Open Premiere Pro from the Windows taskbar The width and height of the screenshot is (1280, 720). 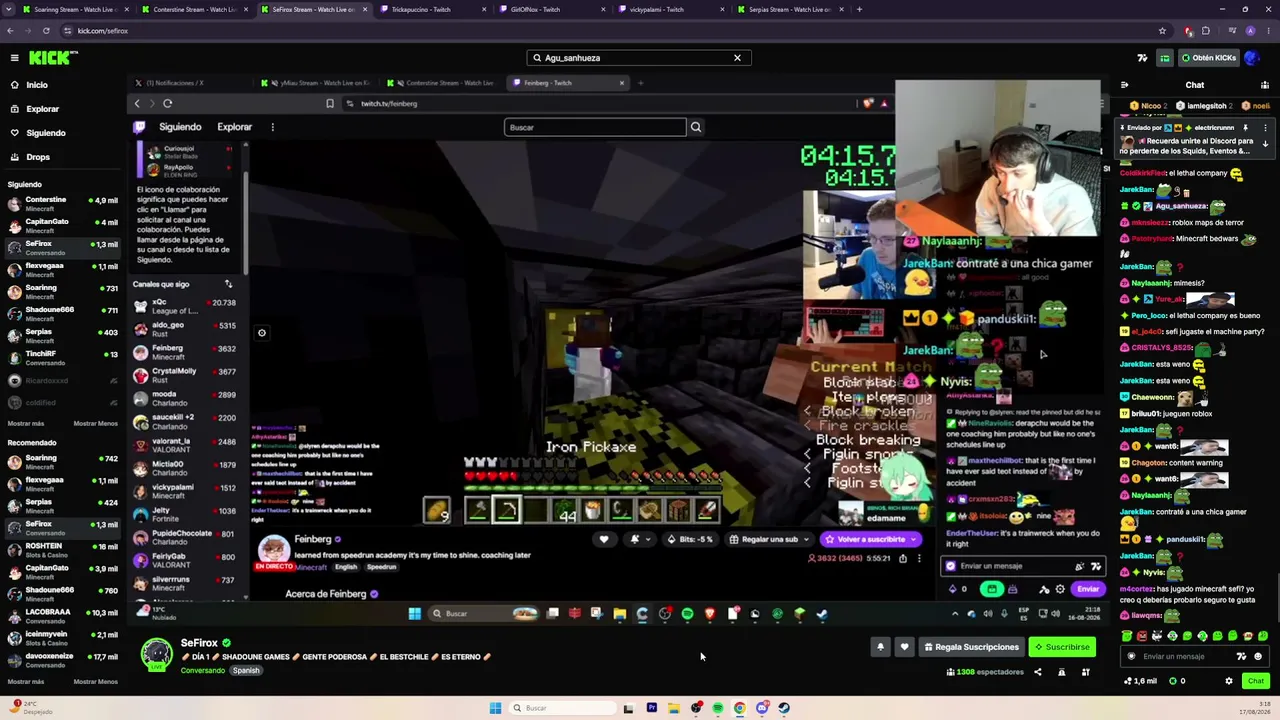[651, 708]
